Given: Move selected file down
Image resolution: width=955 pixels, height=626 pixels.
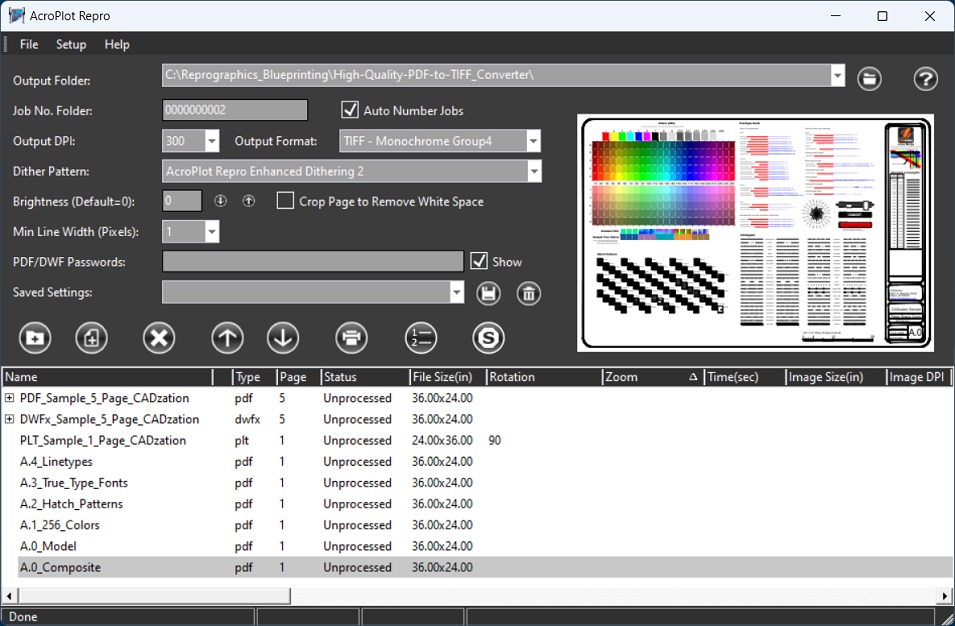Looking at the screenshot, I should 283,338.
